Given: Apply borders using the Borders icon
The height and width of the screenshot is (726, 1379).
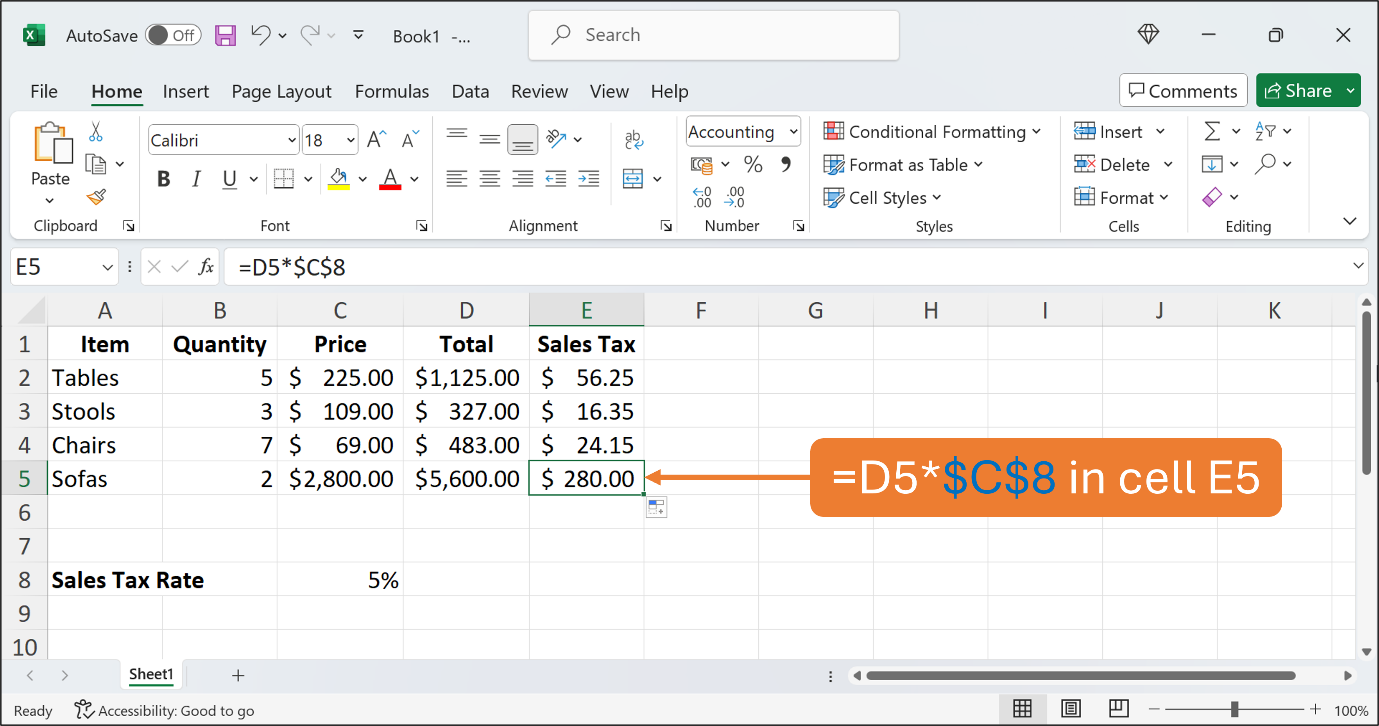Looking at the screenshot, I should tap(284, 180).
